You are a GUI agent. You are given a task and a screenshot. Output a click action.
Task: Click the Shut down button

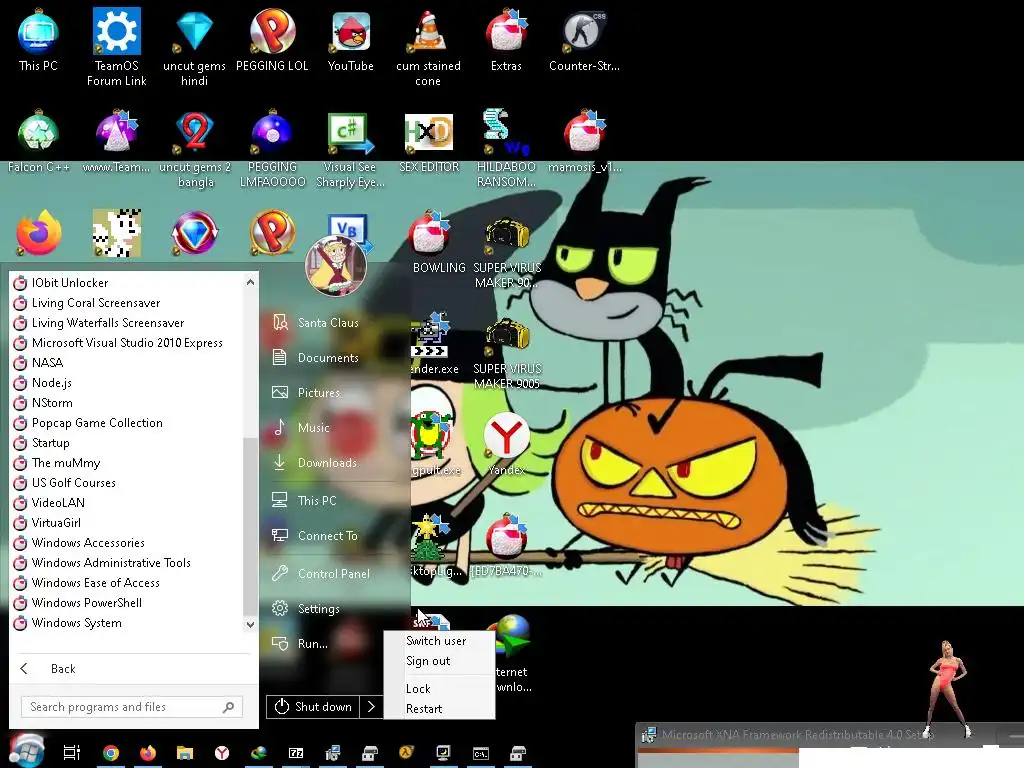(313, 707)
